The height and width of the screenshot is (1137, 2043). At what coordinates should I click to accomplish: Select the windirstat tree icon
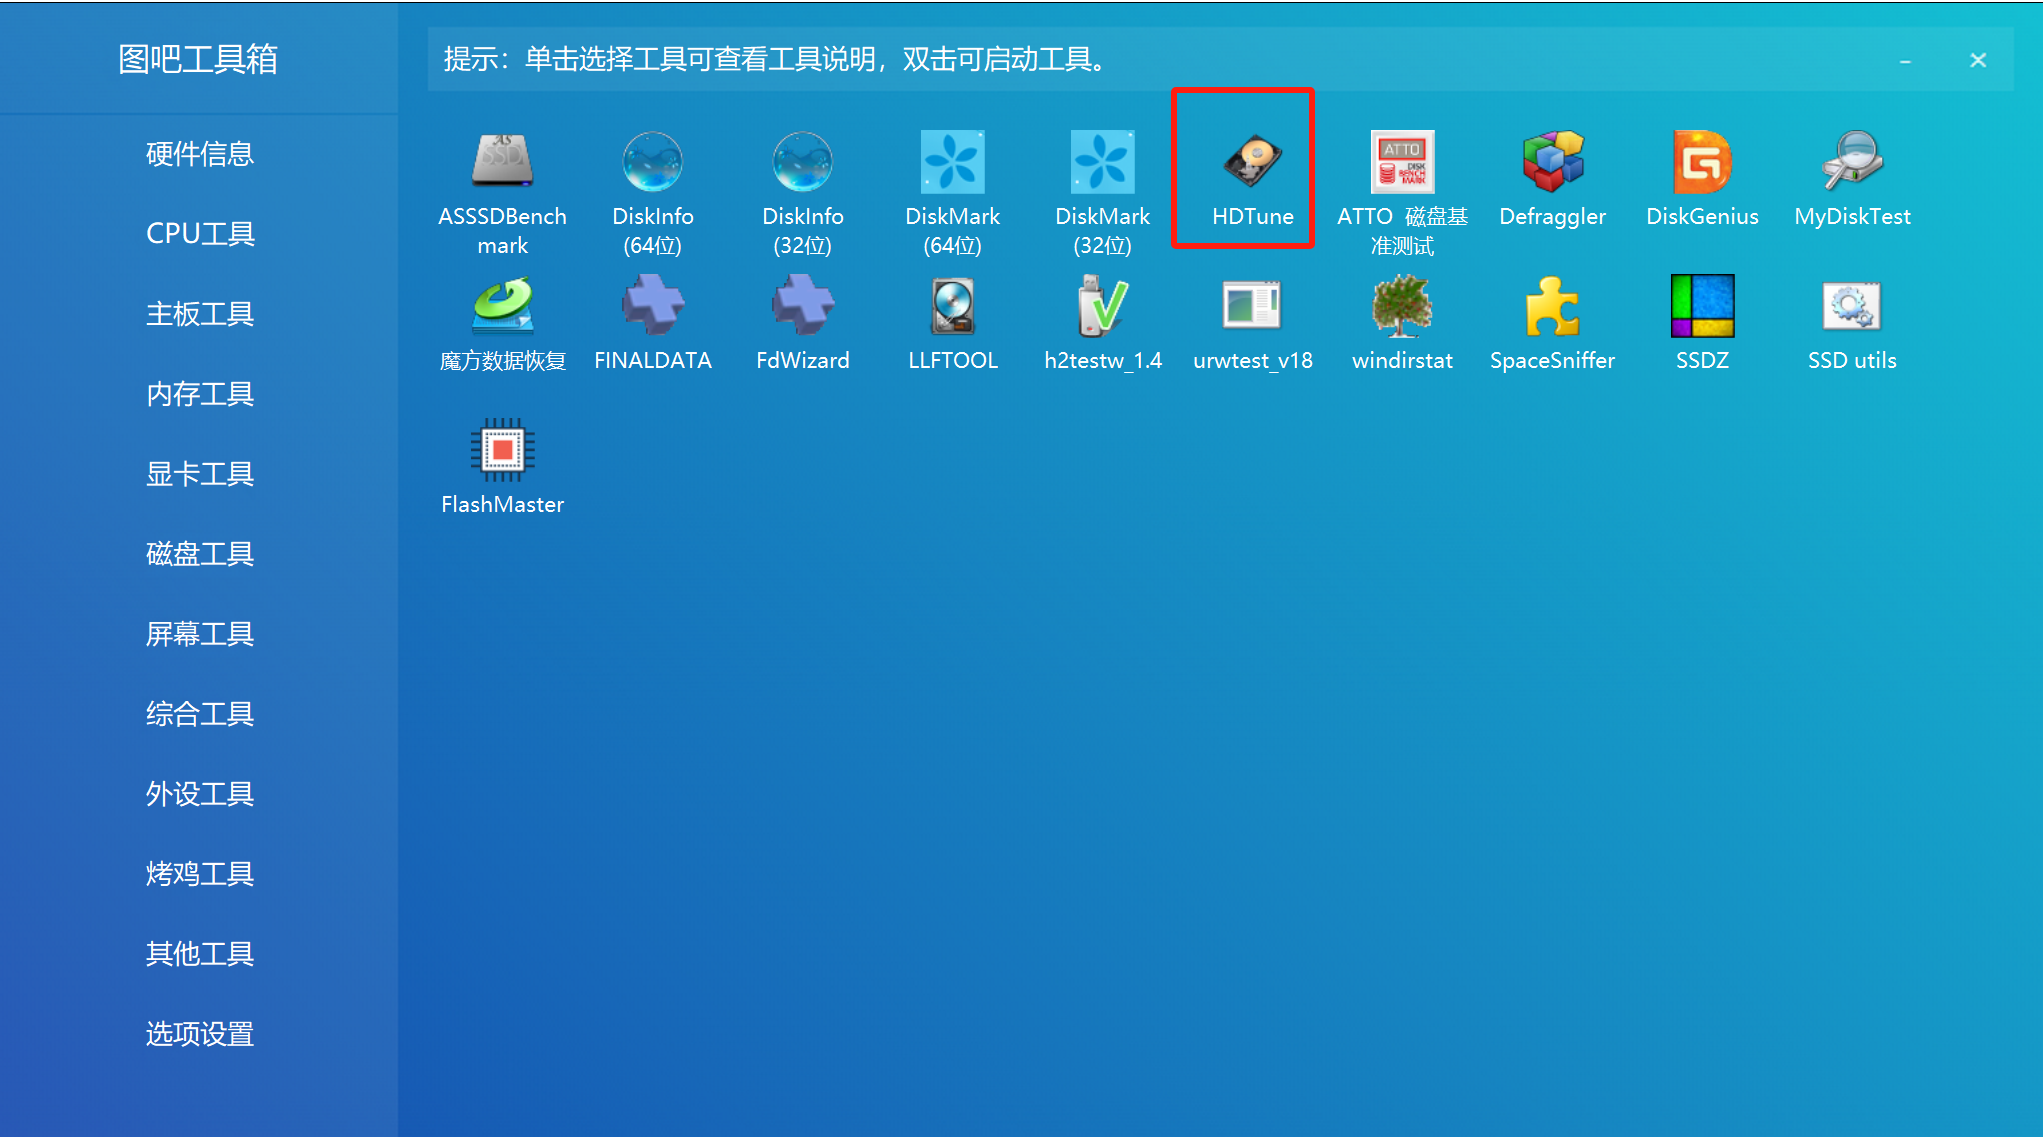[1402, 306]
